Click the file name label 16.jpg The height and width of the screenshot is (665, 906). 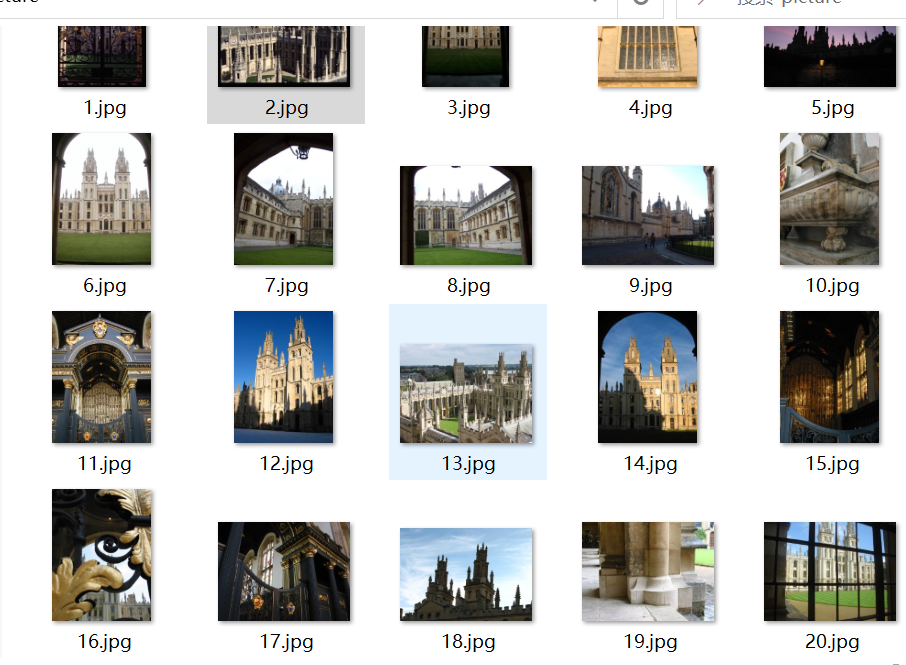coord(105,641)
